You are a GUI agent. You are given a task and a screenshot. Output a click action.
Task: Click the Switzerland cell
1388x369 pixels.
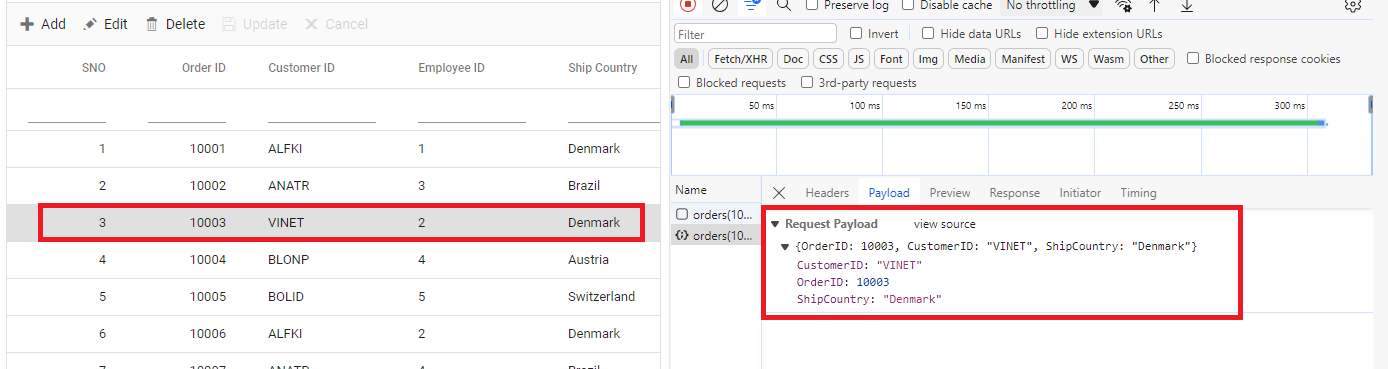601,297
